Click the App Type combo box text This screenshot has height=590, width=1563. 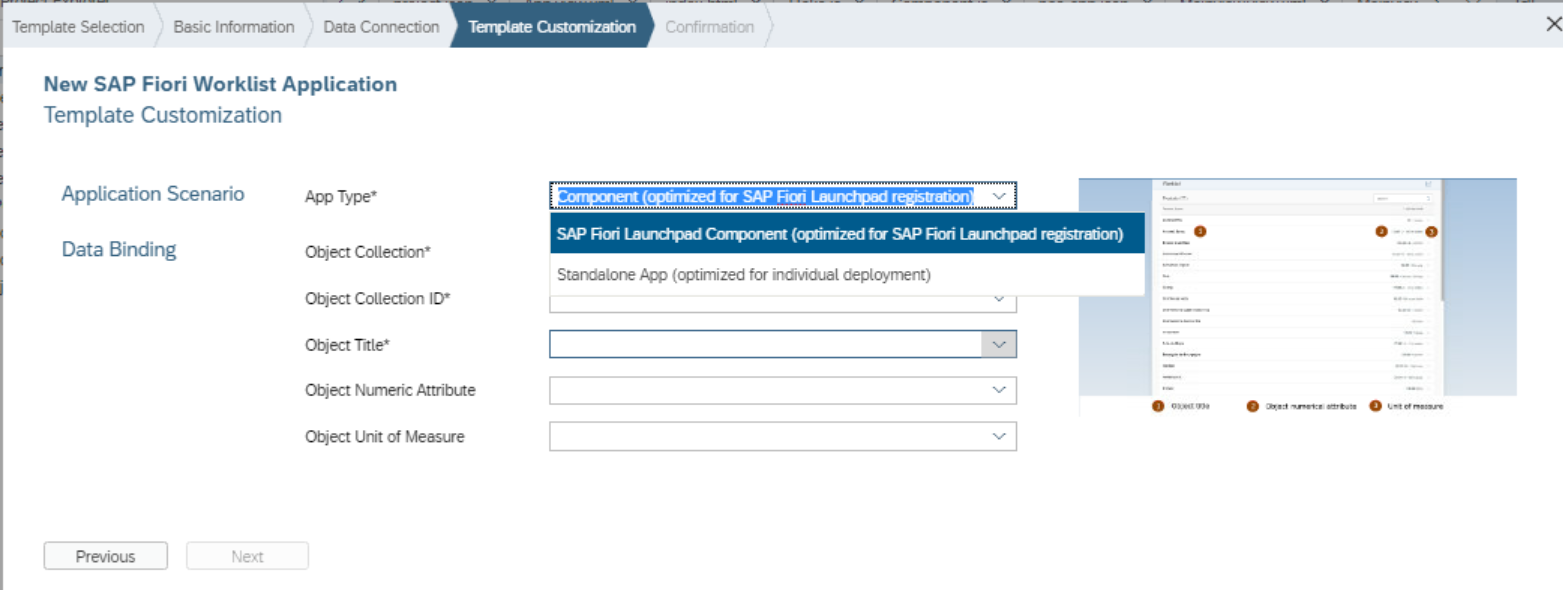765,196
